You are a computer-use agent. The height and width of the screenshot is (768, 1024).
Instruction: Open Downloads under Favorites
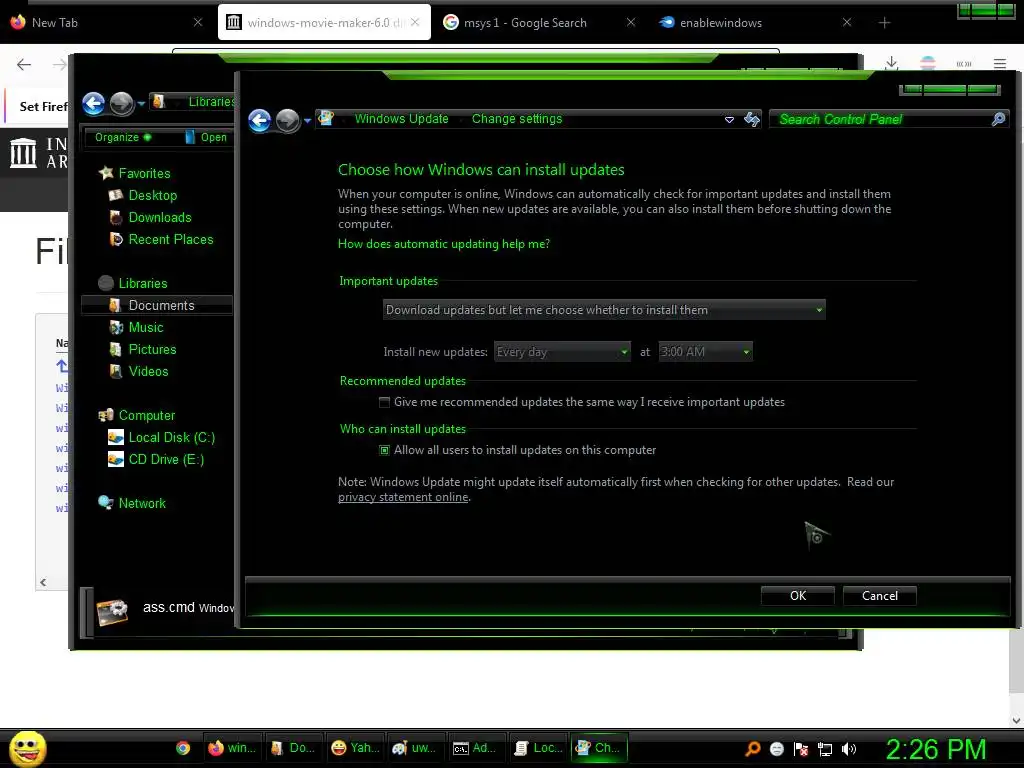point(159,217)
